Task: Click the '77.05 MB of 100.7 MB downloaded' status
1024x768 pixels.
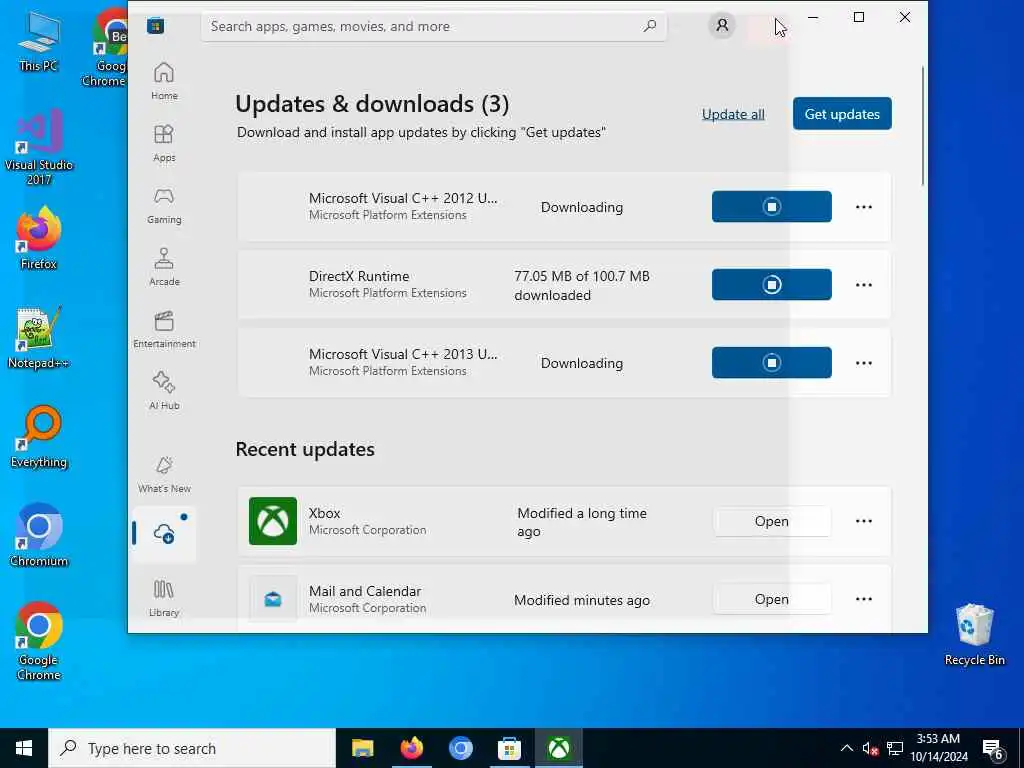Action: coord(582,285)
